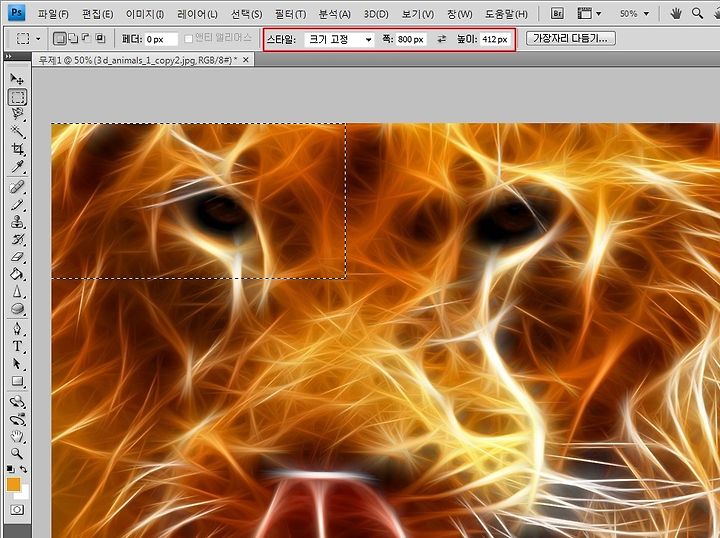This screenshot has width=720, height=538.
Task: Select the Eyedropper tool
Action: point(17,166)
